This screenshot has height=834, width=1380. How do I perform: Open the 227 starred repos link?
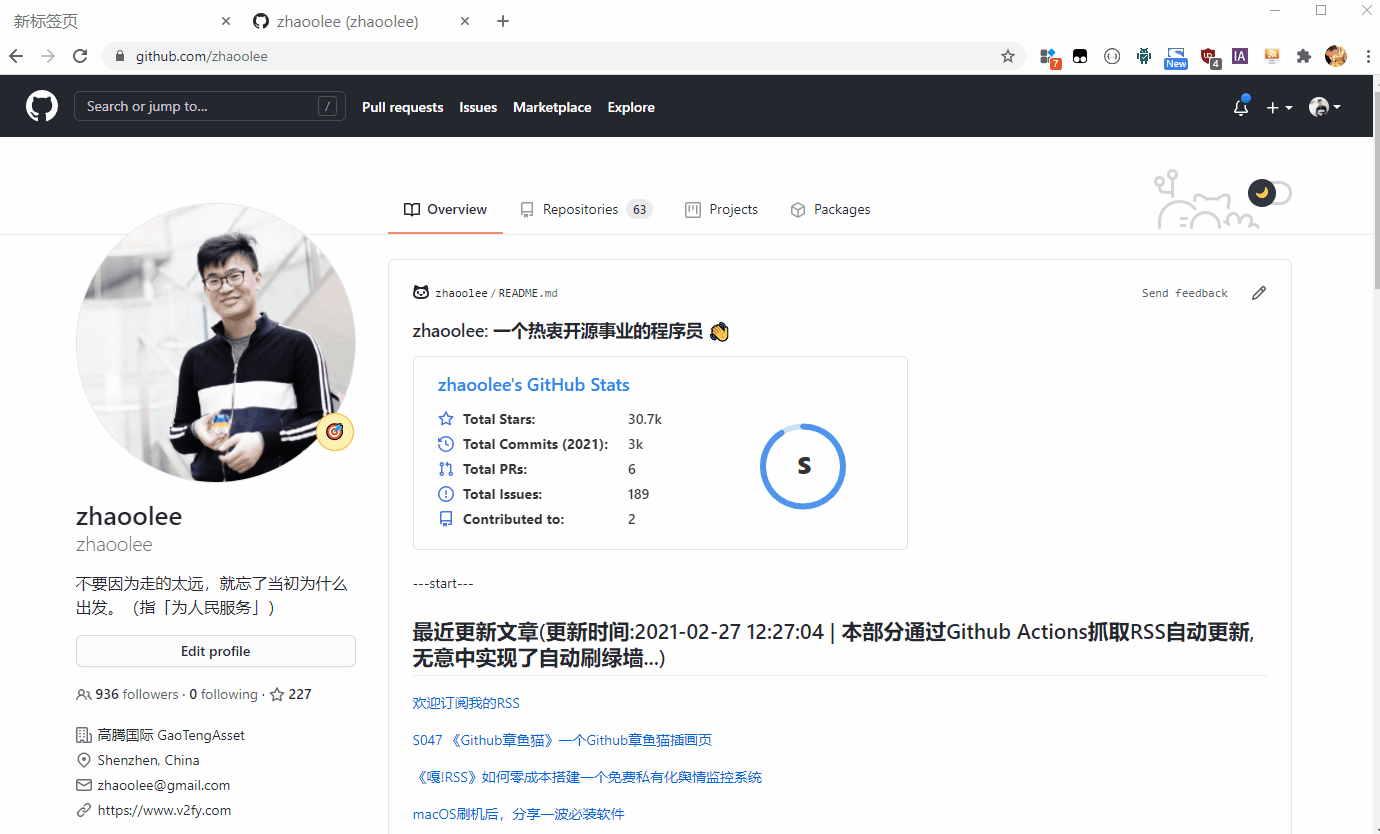(x=290, y=694)
